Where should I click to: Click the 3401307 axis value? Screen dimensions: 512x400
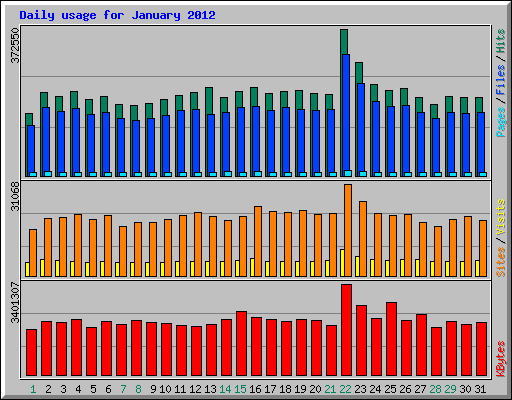(x=16, y=303)
